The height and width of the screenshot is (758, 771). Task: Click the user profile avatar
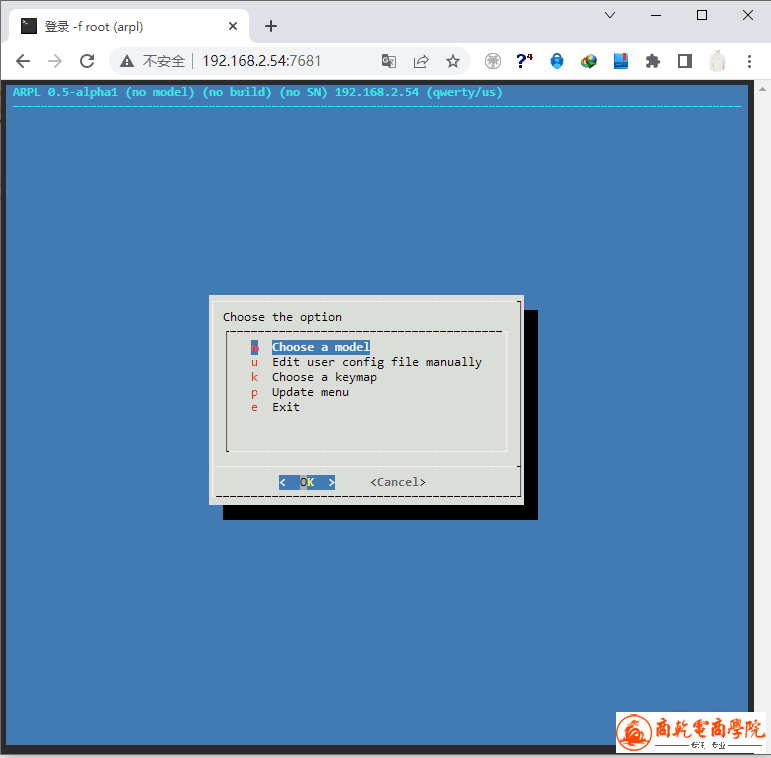point(717,61)
